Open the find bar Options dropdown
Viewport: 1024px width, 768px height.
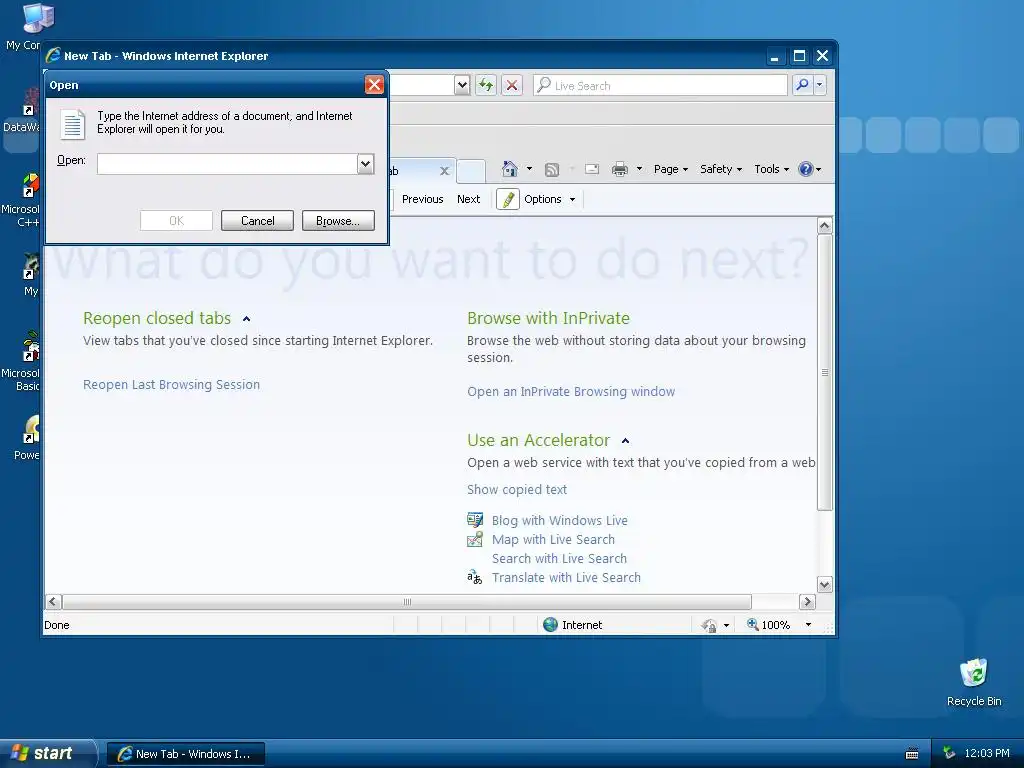pyautogui.click(x=550, y=199)
